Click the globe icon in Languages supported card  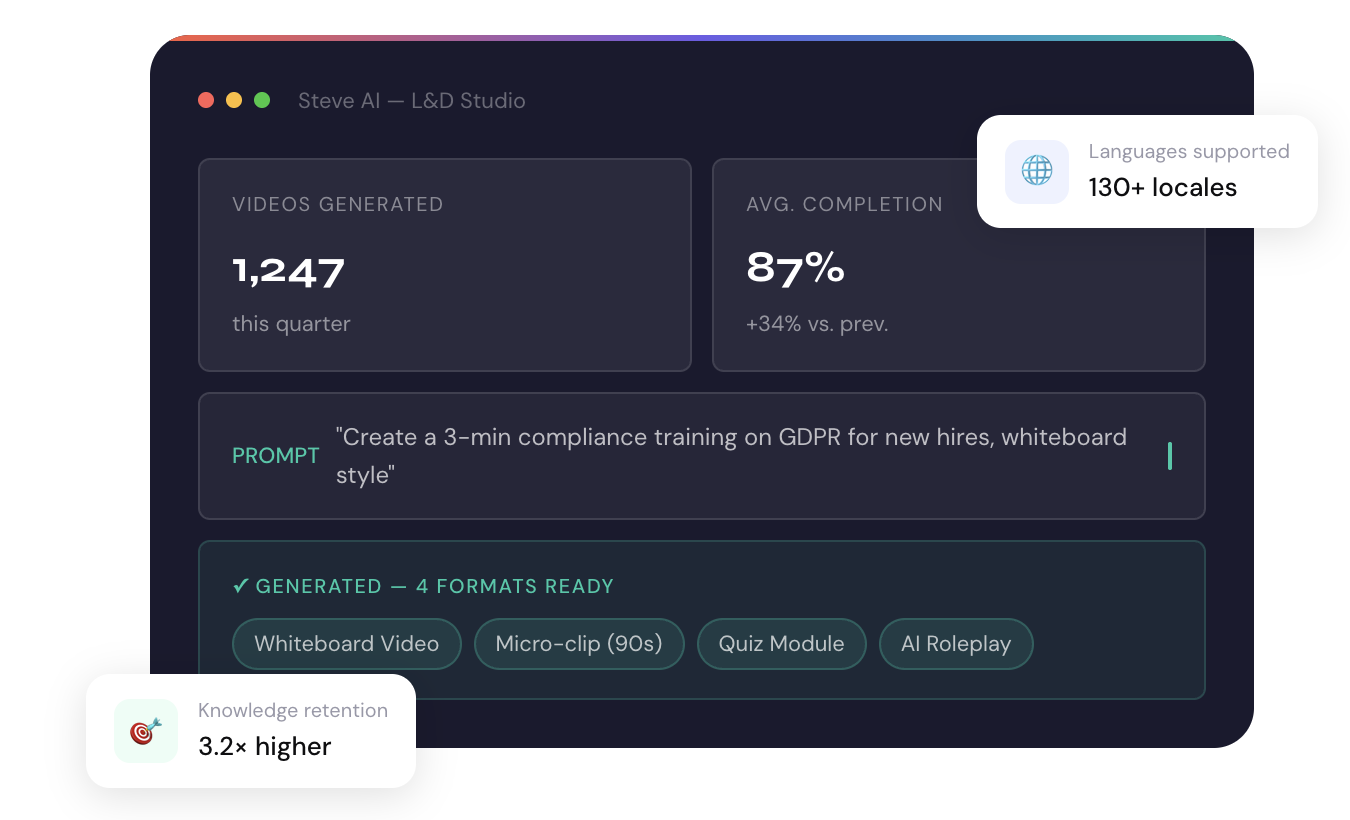[1037, 171]
